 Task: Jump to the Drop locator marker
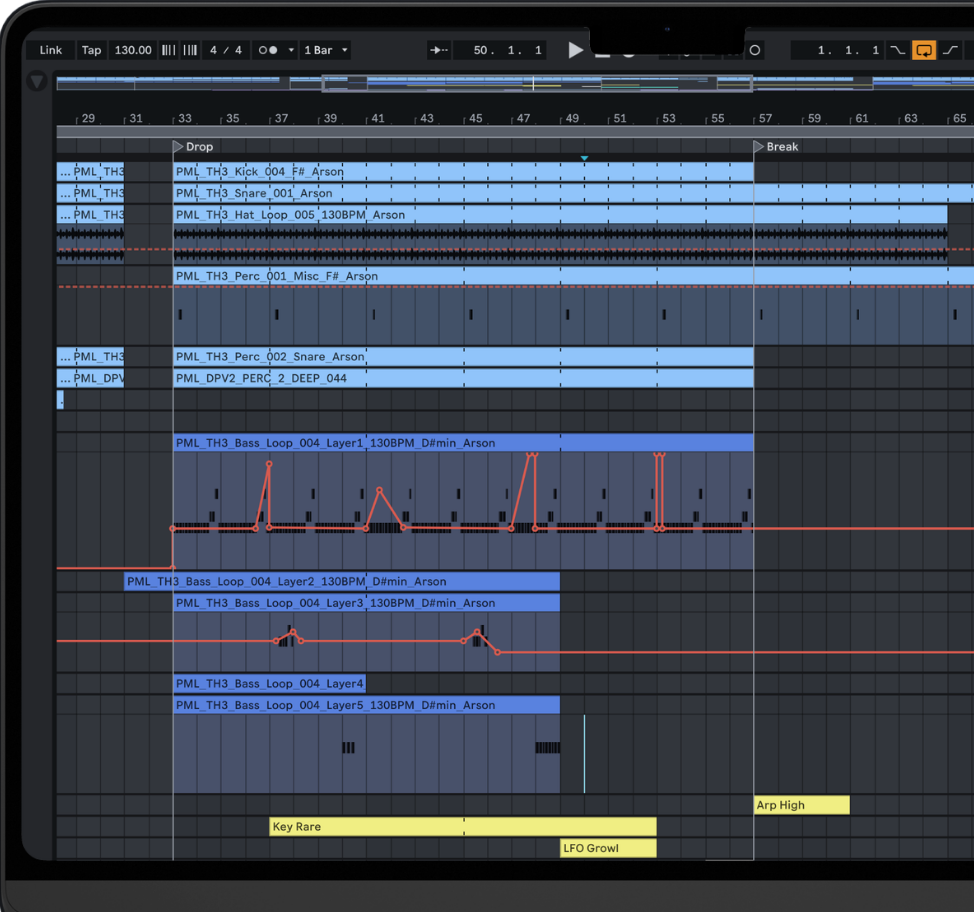179,147
